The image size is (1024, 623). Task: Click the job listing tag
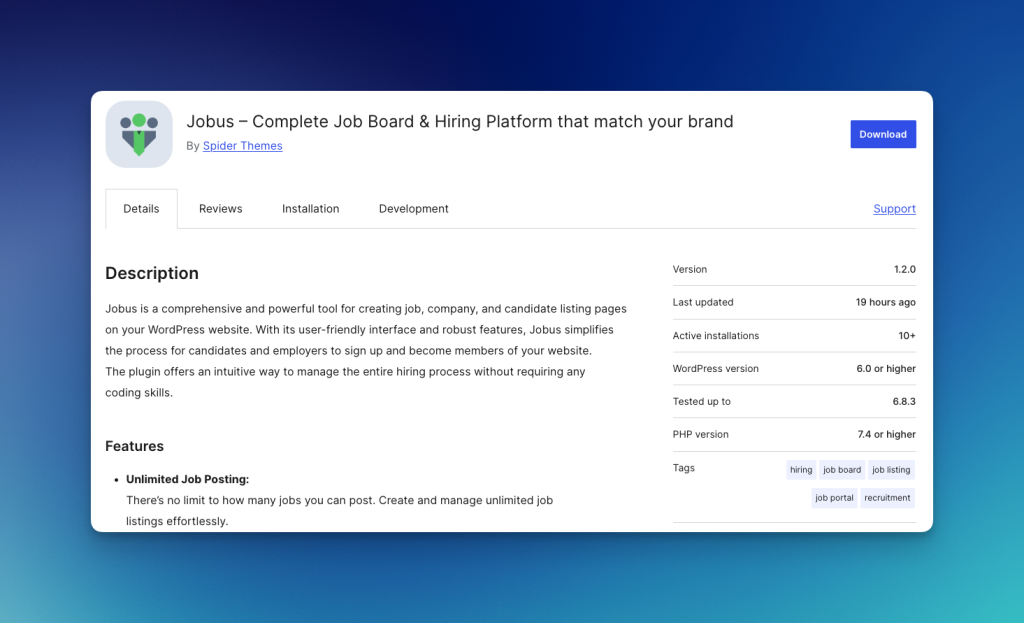point(891,470)
